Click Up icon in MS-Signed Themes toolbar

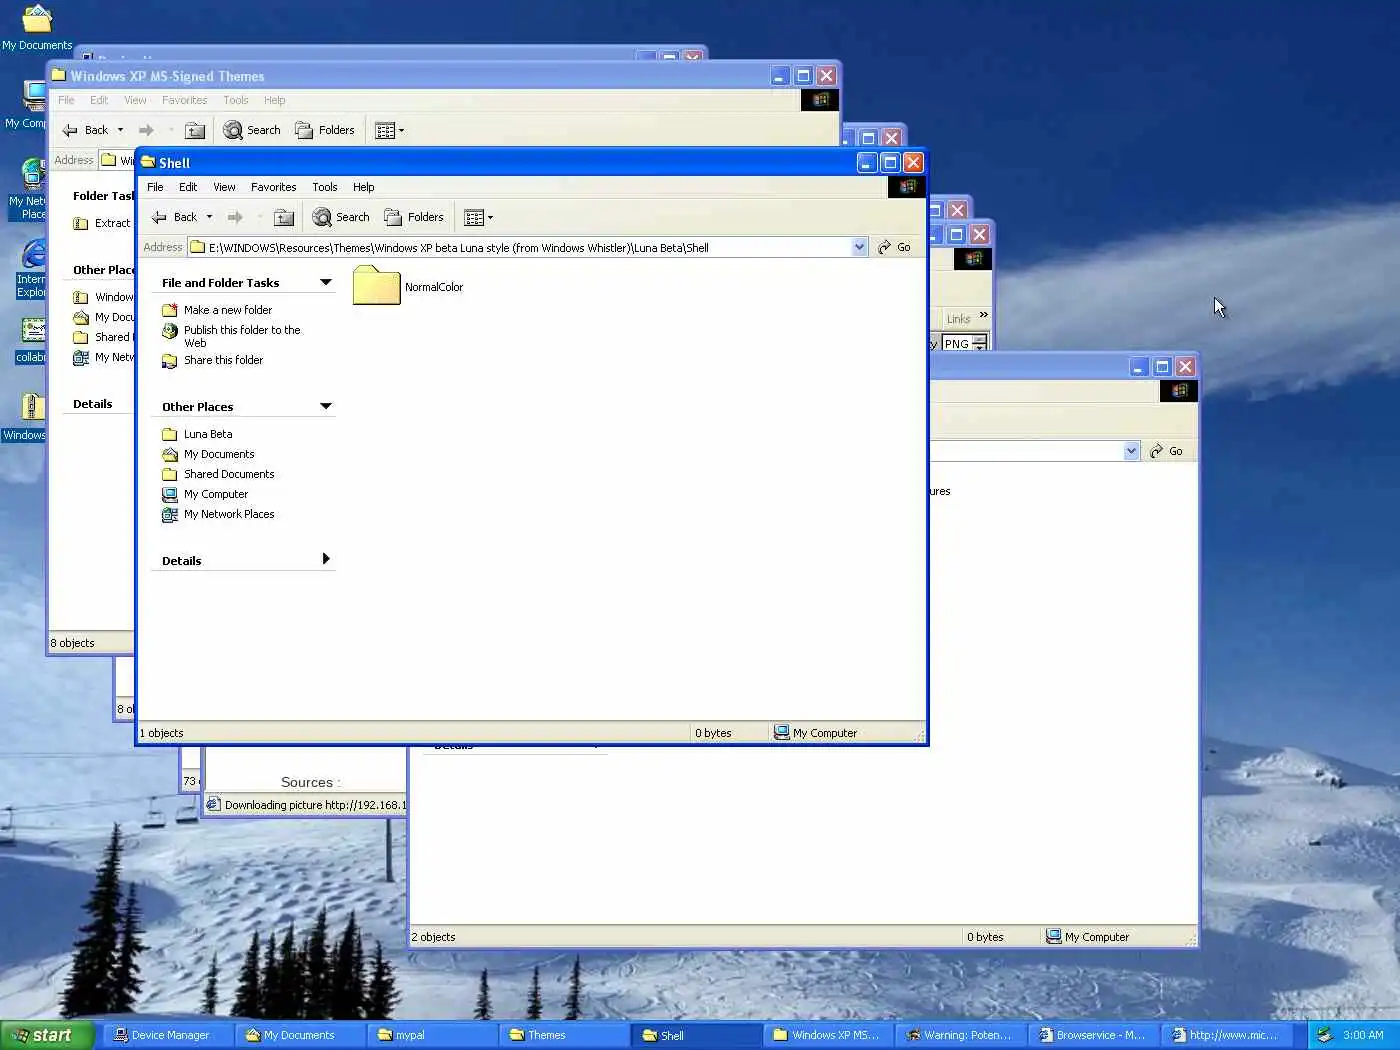point(195,130)
